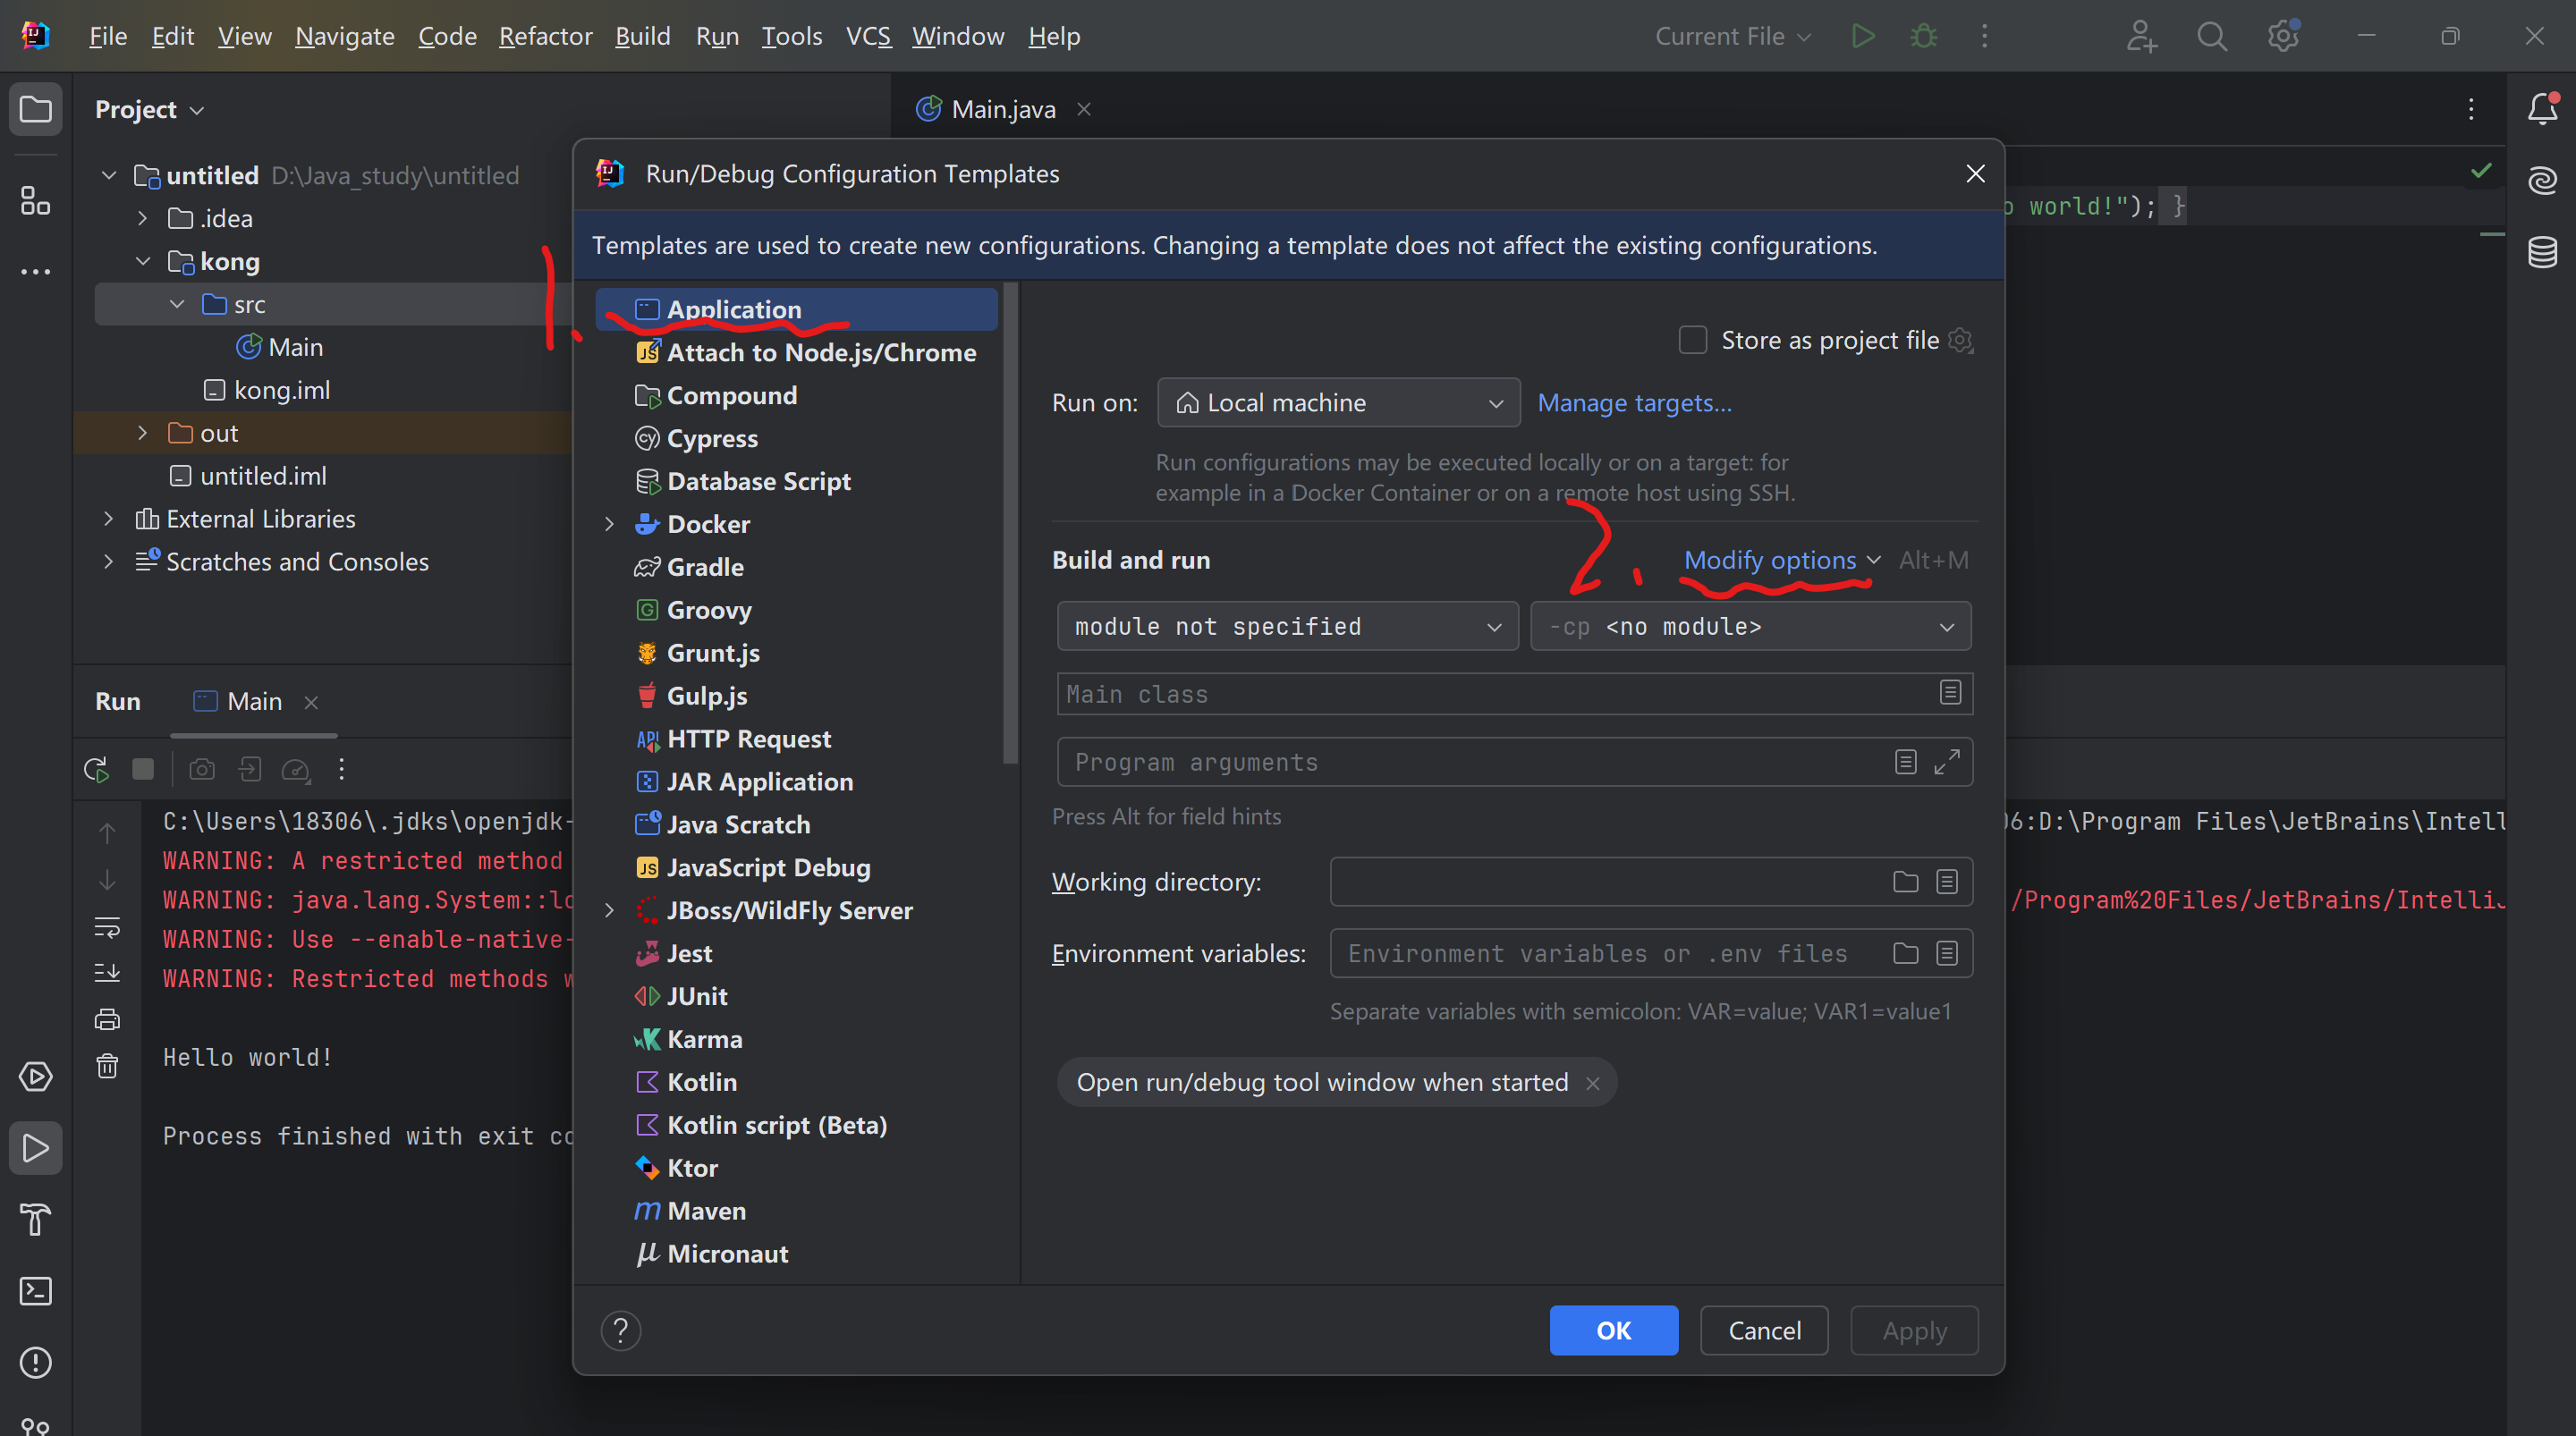This screenshot has height=1436, width=2576.
Task: Click expand icon in Program arguments field
Action: pyautogui.click(x=1946, y=762)
